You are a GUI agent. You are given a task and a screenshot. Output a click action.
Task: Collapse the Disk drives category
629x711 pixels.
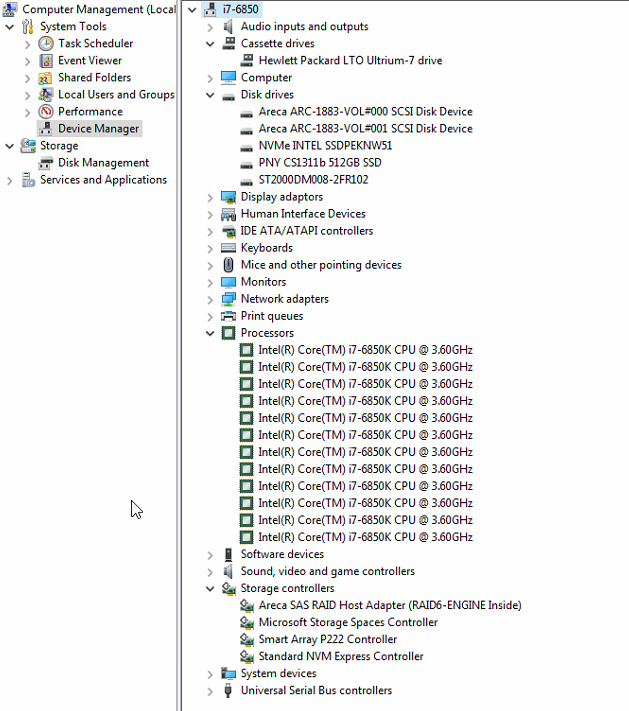210,95
